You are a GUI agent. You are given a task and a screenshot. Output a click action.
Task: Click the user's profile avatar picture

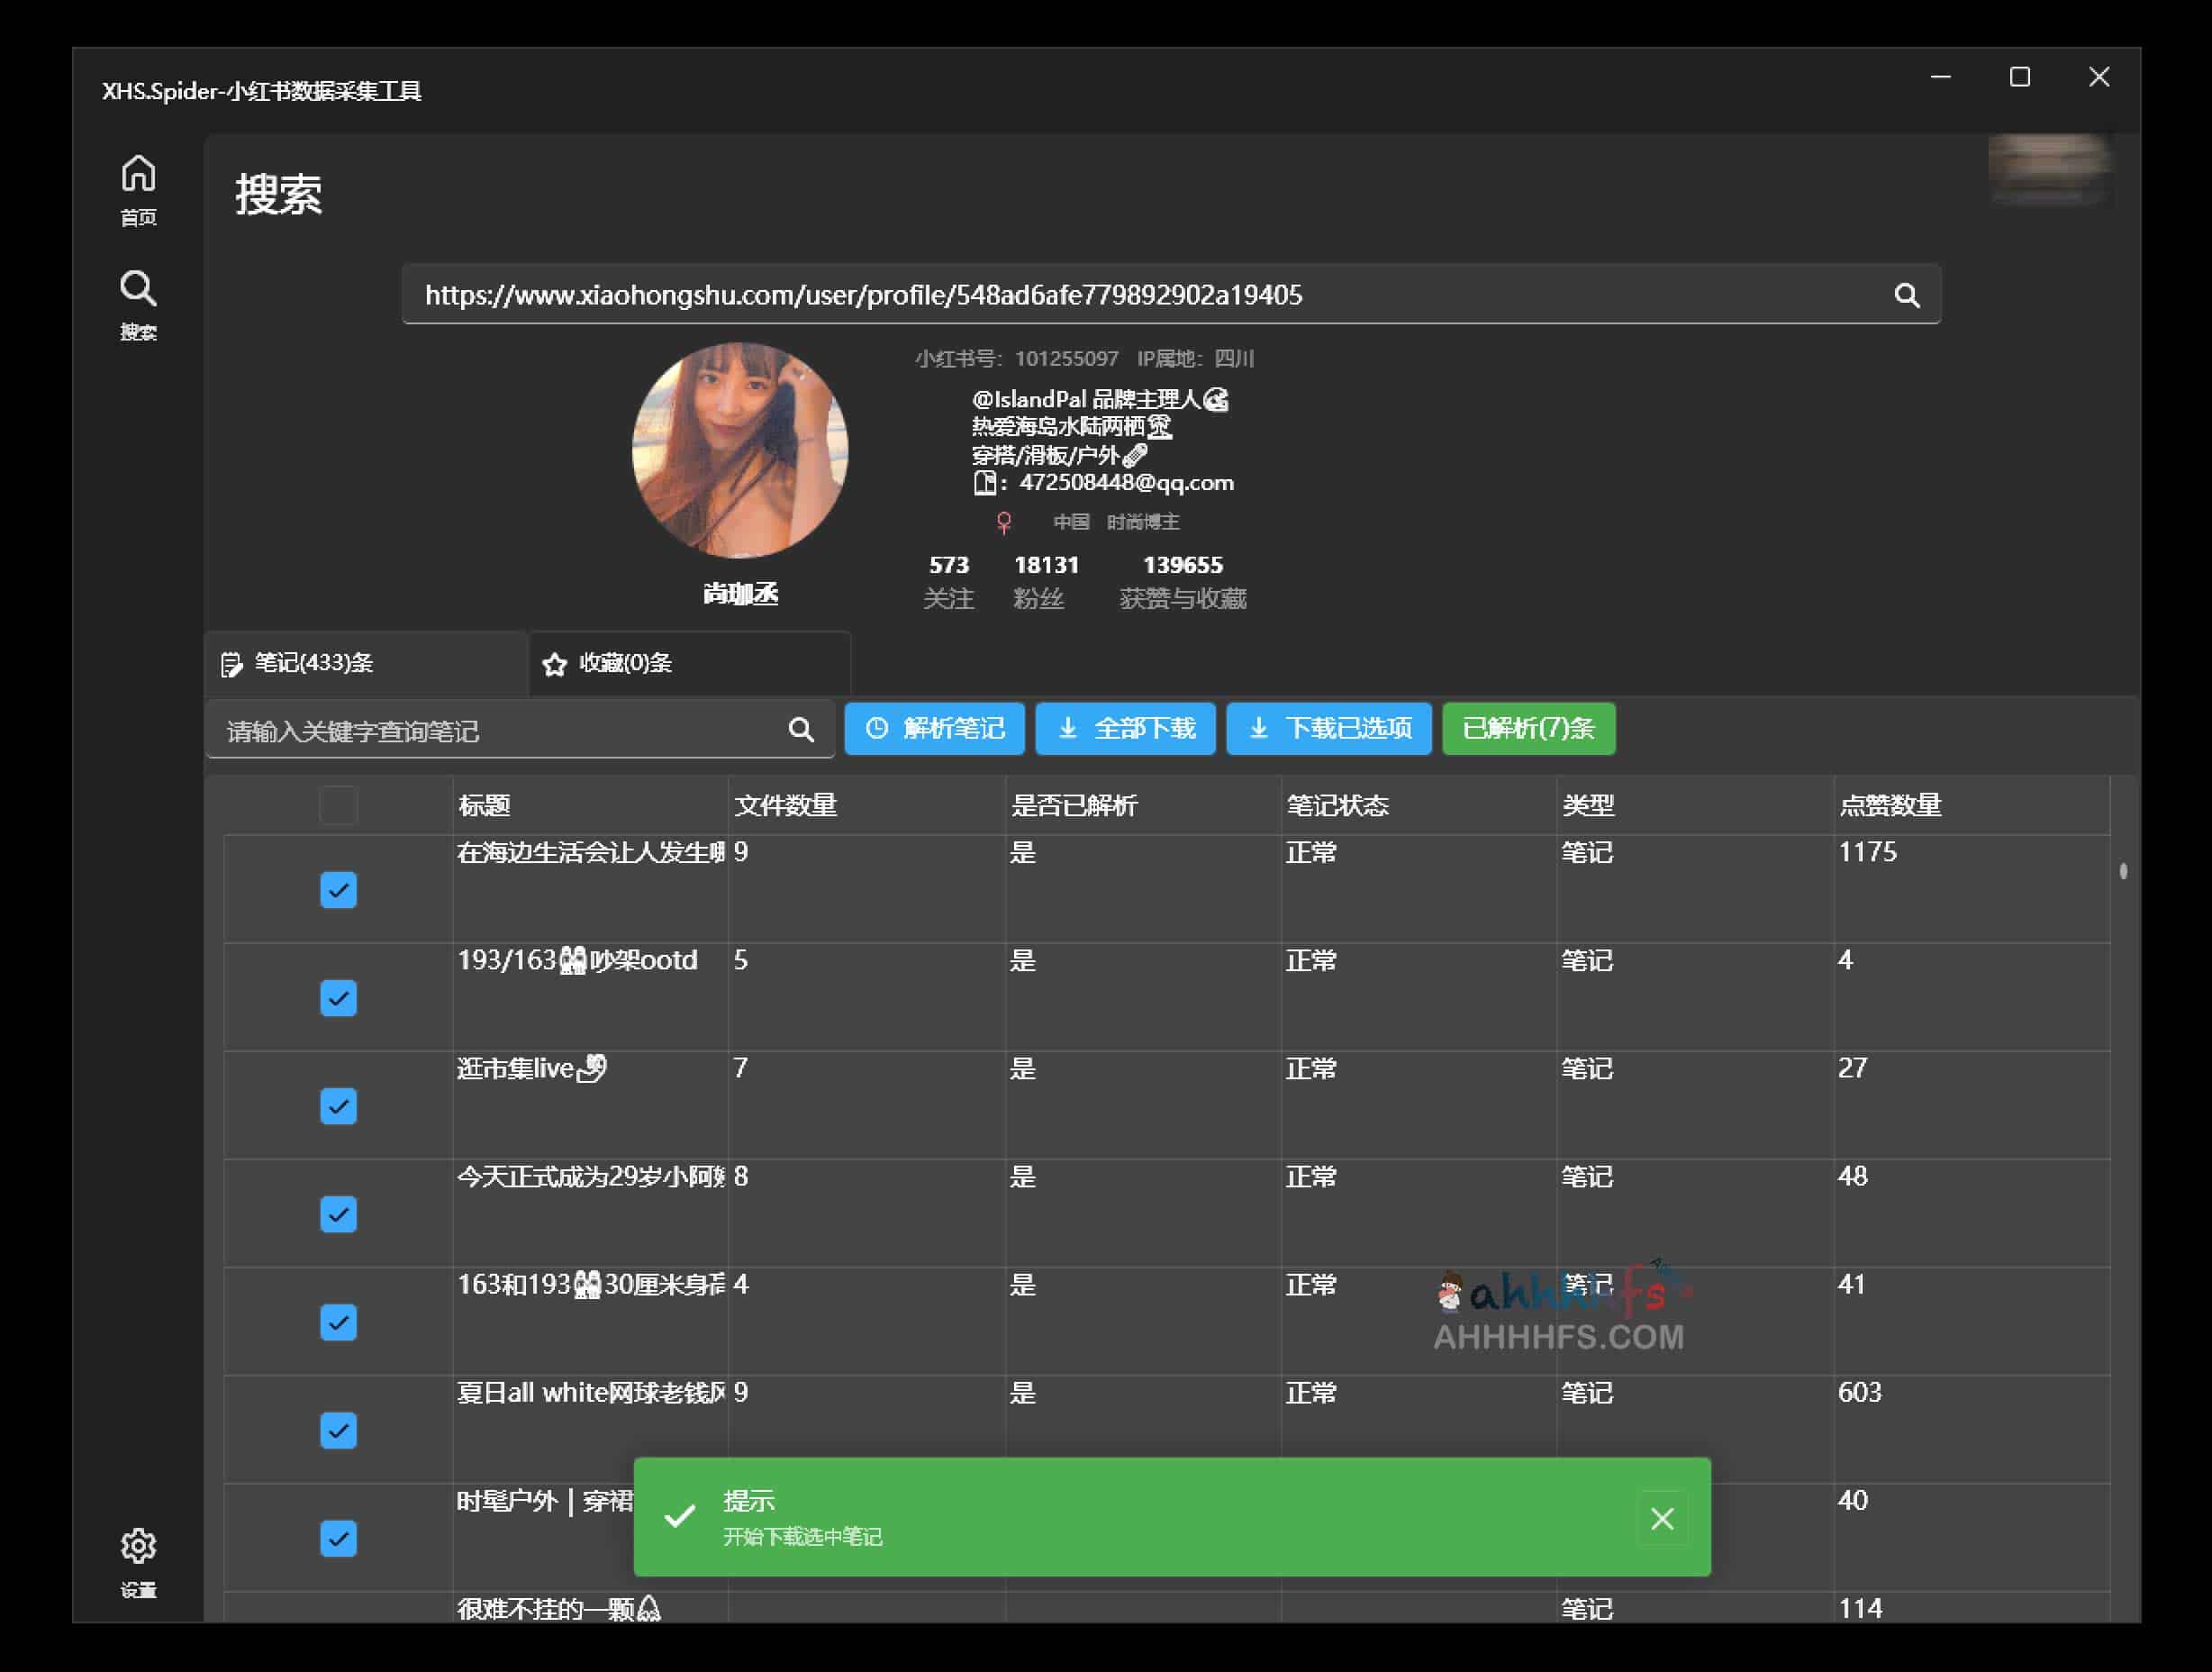[x=740, y=450]
